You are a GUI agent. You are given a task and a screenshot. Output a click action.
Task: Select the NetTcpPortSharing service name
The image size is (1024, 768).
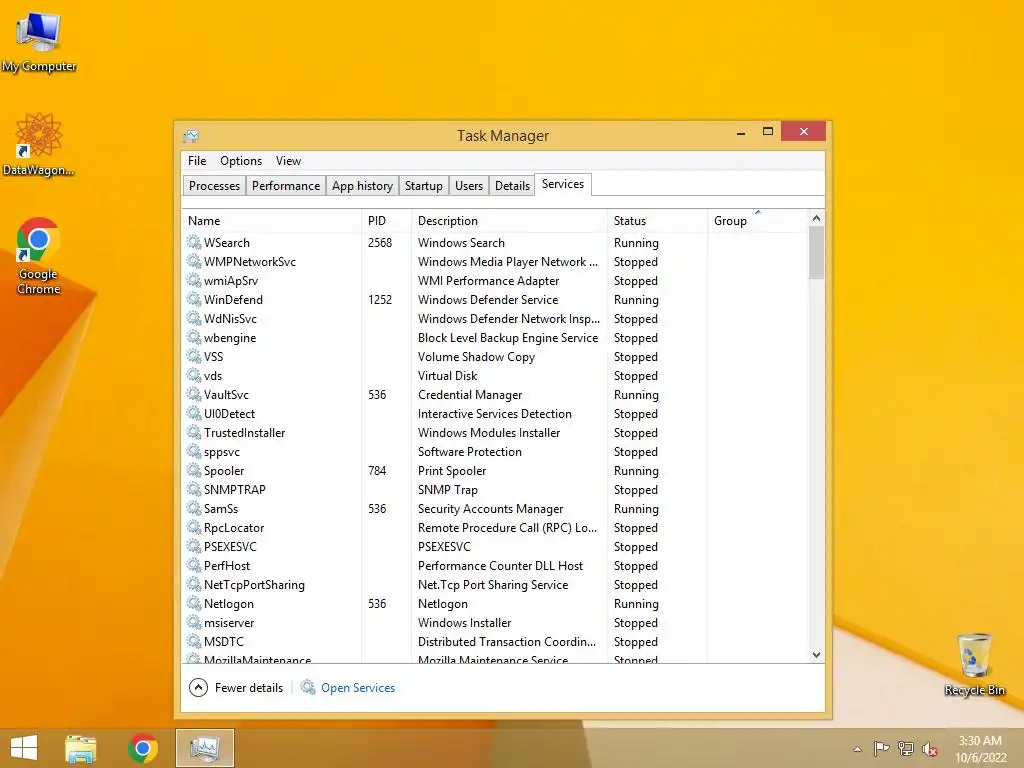point(254,584)
